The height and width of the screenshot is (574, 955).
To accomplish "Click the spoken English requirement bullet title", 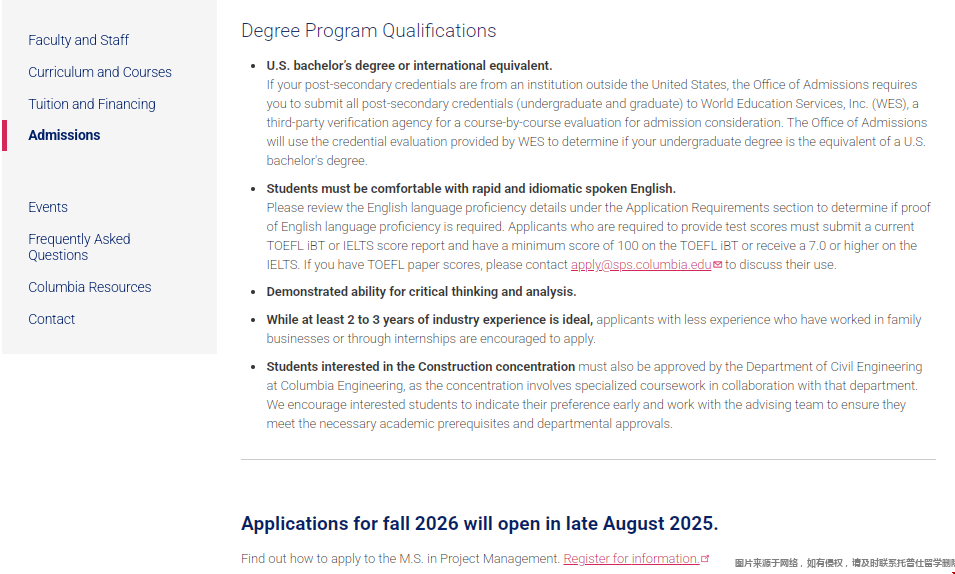I will 471,188.
